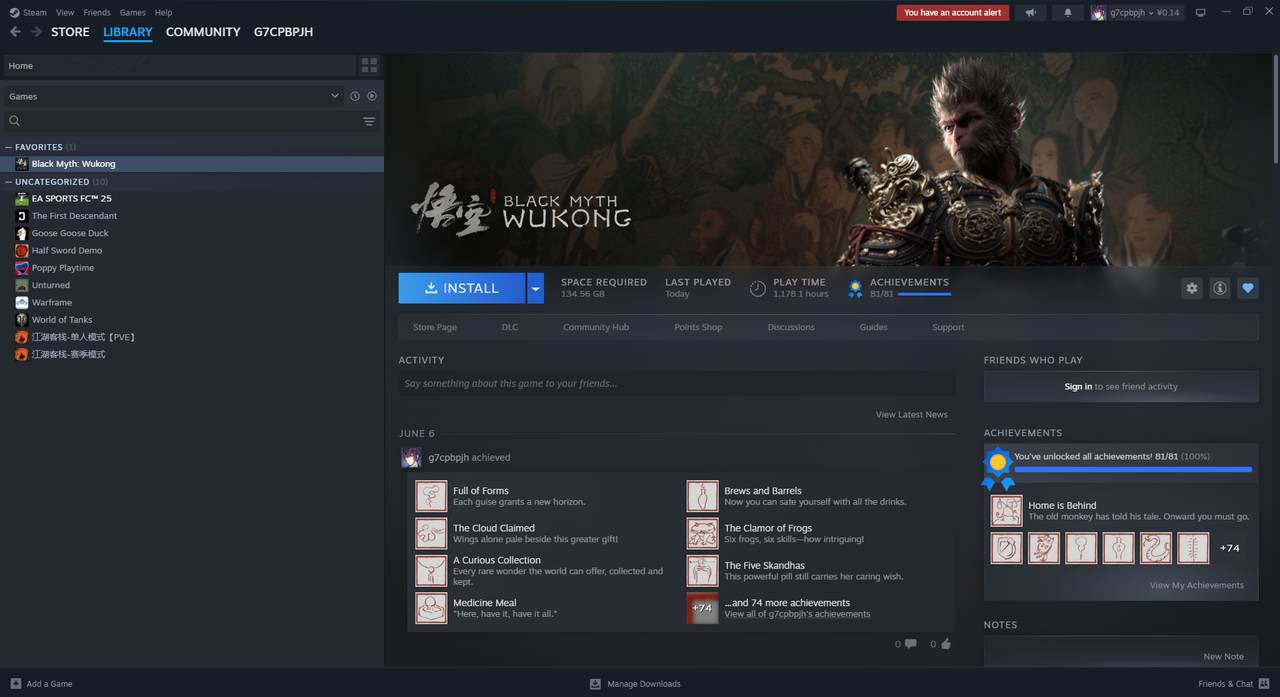Click A Curious Collection achievement icon
This screenshot has height=697, width=1280.
point(431,570)
